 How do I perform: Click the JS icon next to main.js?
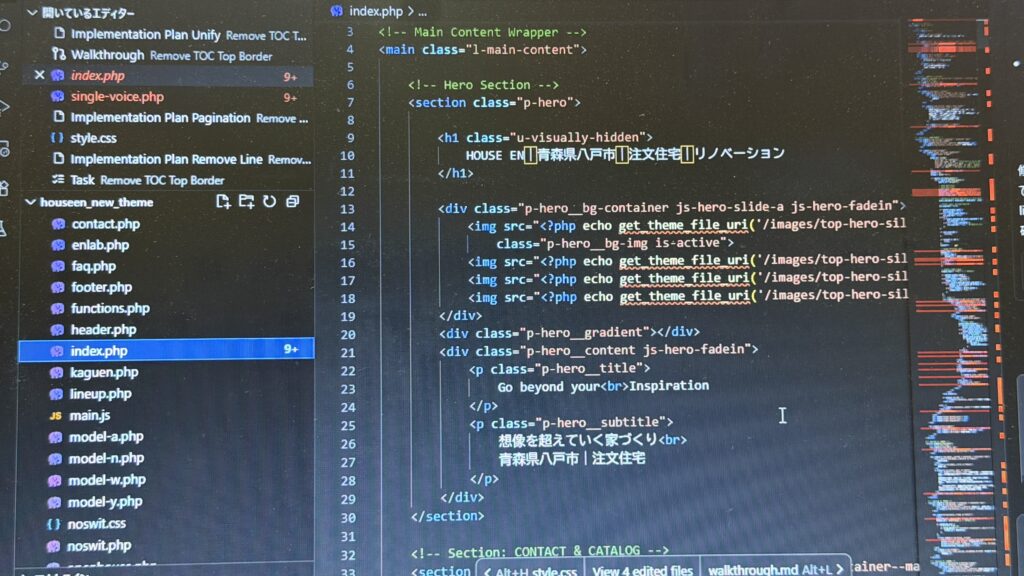[x=56, y=415]
